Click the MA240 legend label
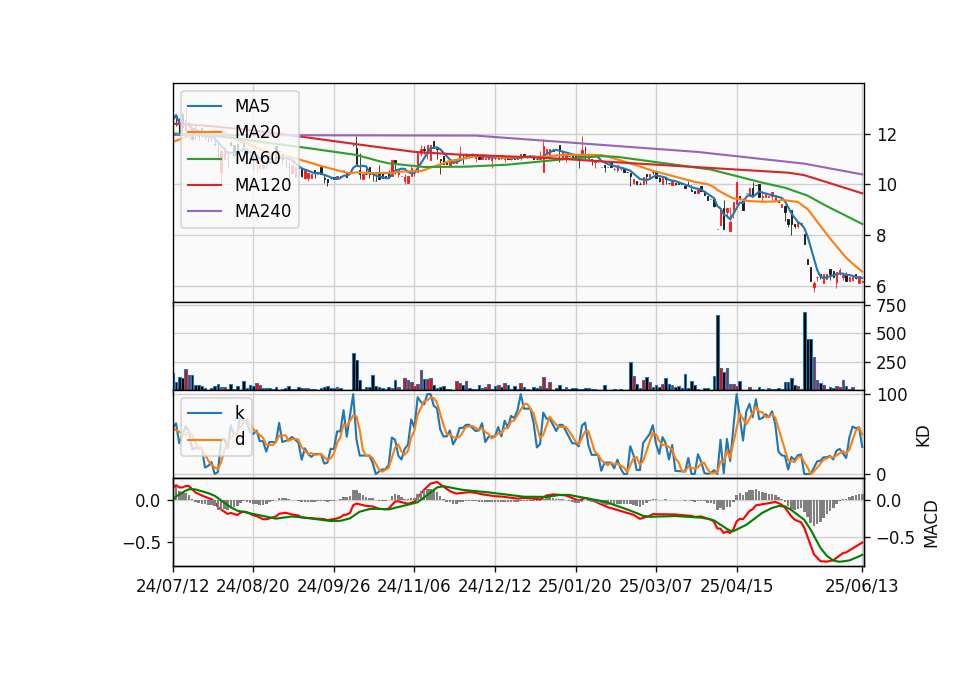Image resolution: width=960 pixels, height=690 pixels. pyautogui.click(x=263, y=211)
